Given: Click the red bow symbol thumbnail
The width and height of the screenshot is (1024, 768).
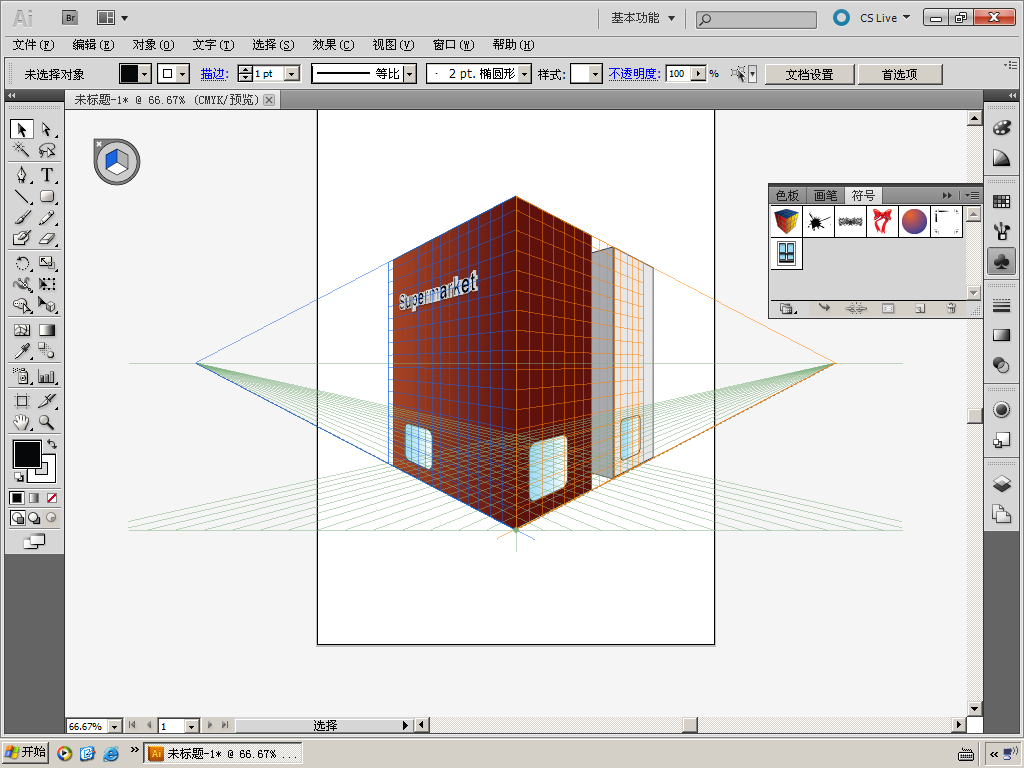Looking at the screenshot, I should (882, 221).
